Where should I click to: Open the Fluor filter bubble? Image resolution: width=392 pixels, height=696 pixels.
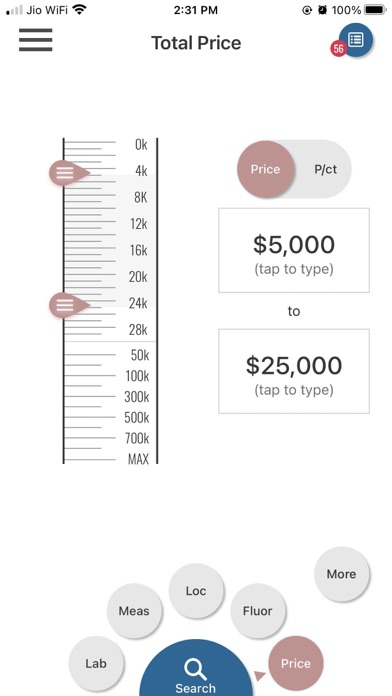pyautogui.click(x=257, y=611)
